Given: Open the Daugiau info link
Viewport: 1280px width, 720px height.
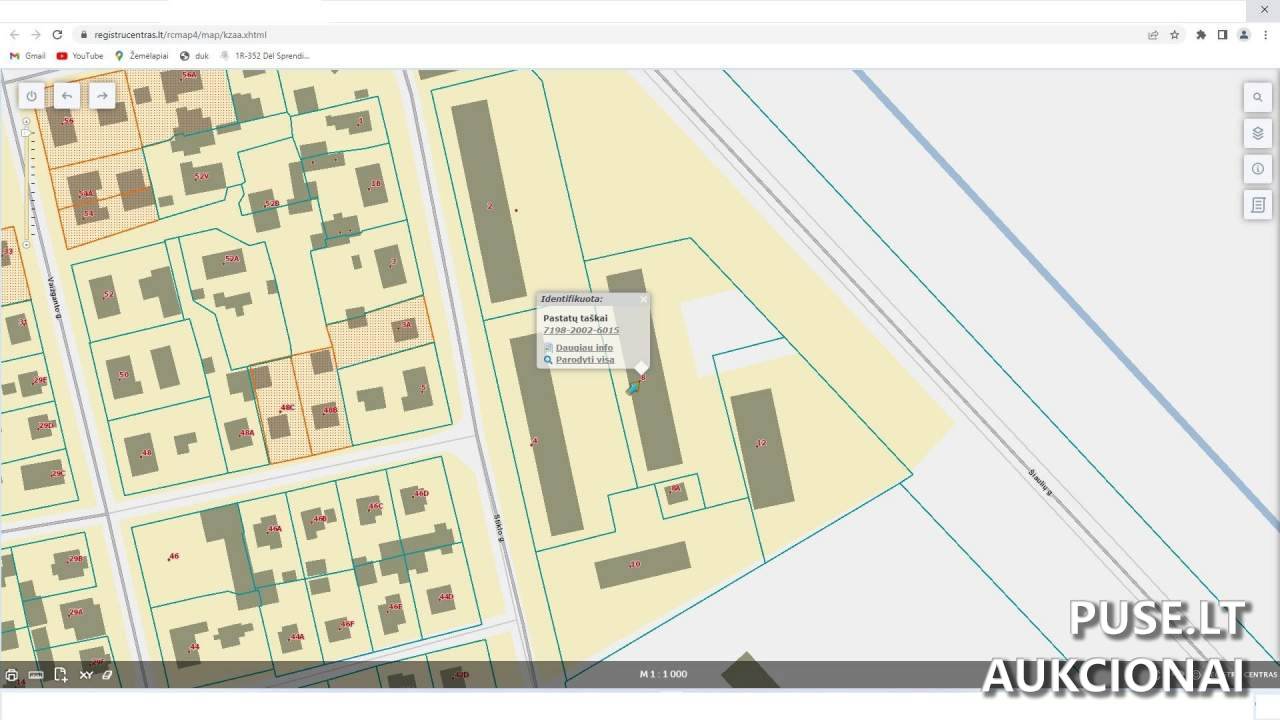Looking at the screenshot, I should click(584, 348).
